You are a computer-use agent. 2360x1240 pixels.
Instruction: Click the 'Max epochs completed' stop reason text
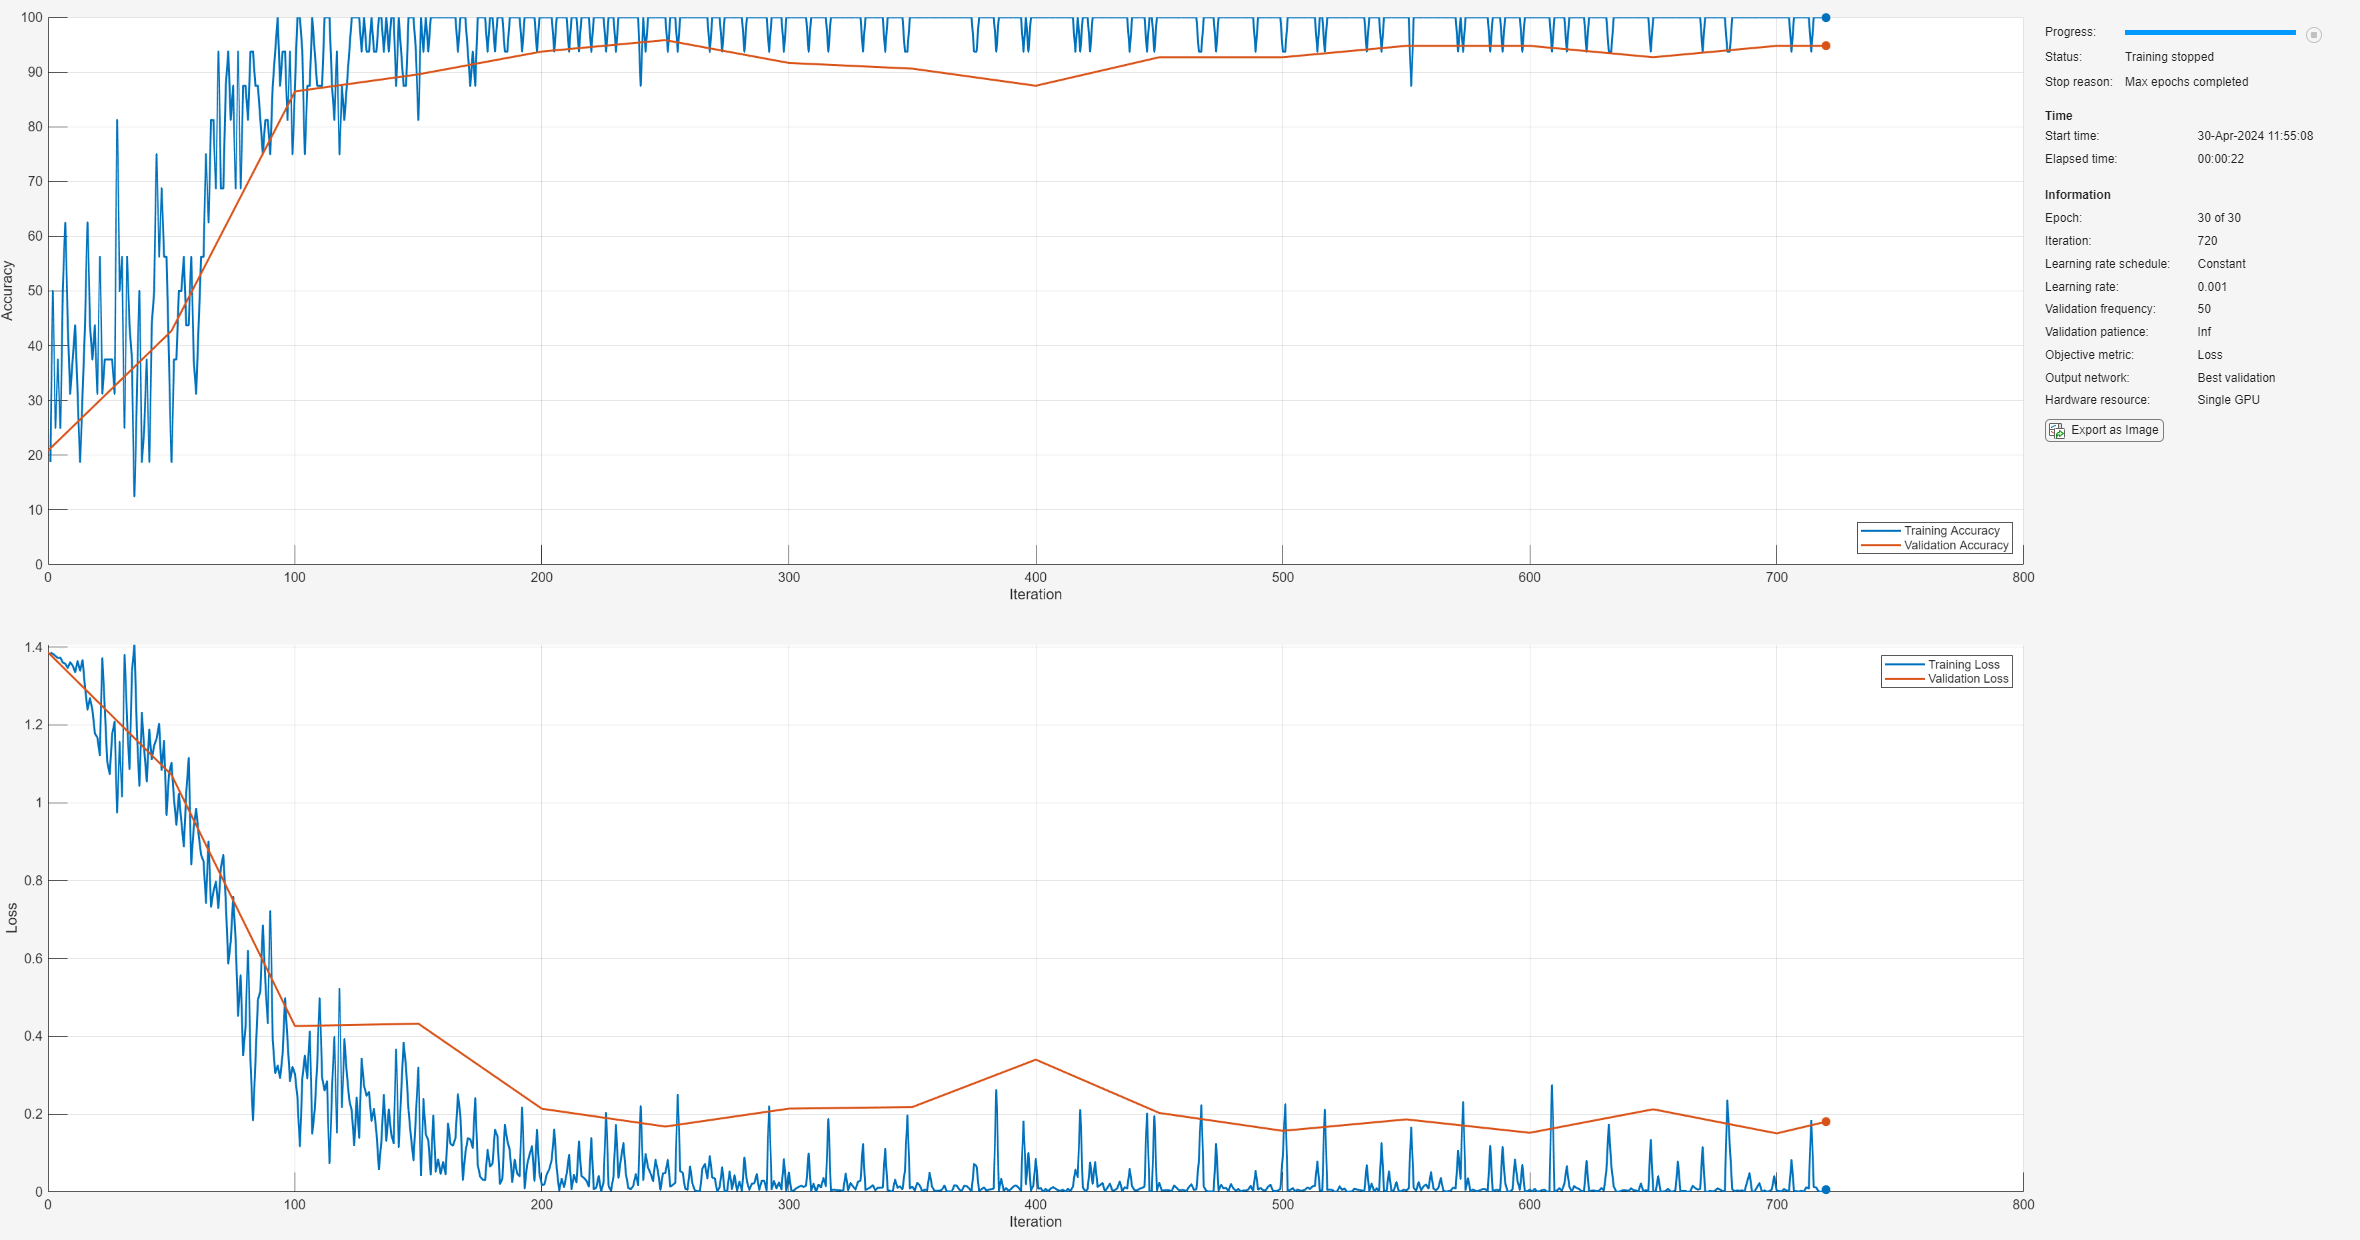point(2186,82)
